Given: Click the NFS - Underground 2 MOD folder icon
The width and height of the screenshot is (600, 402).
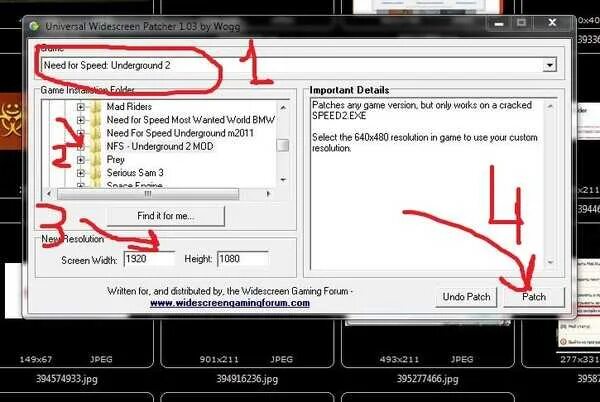Looking at the screenshot, I should [95, 146].
